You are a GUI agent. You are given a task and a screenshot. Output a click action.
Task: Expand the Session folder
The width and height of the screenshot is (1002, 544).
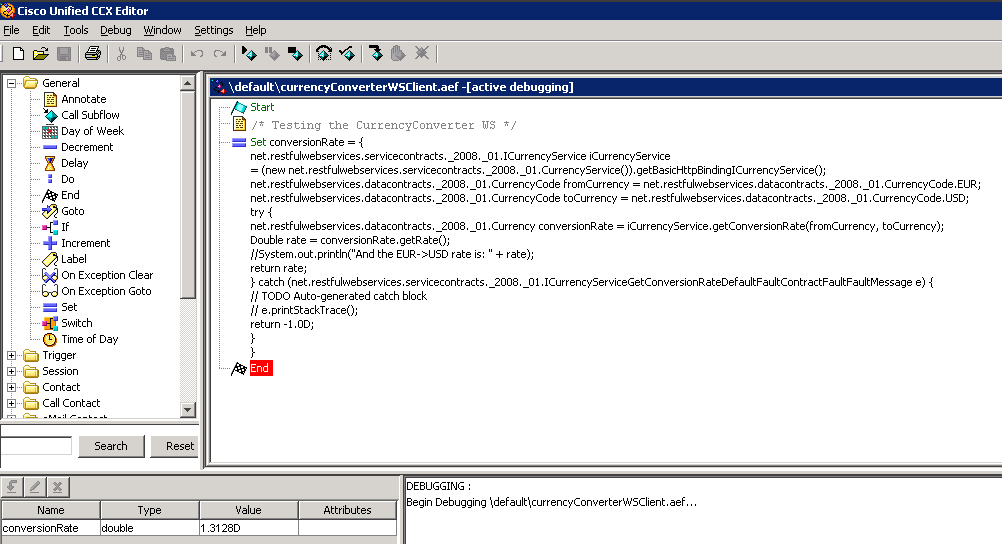click(x=12, y=371)
